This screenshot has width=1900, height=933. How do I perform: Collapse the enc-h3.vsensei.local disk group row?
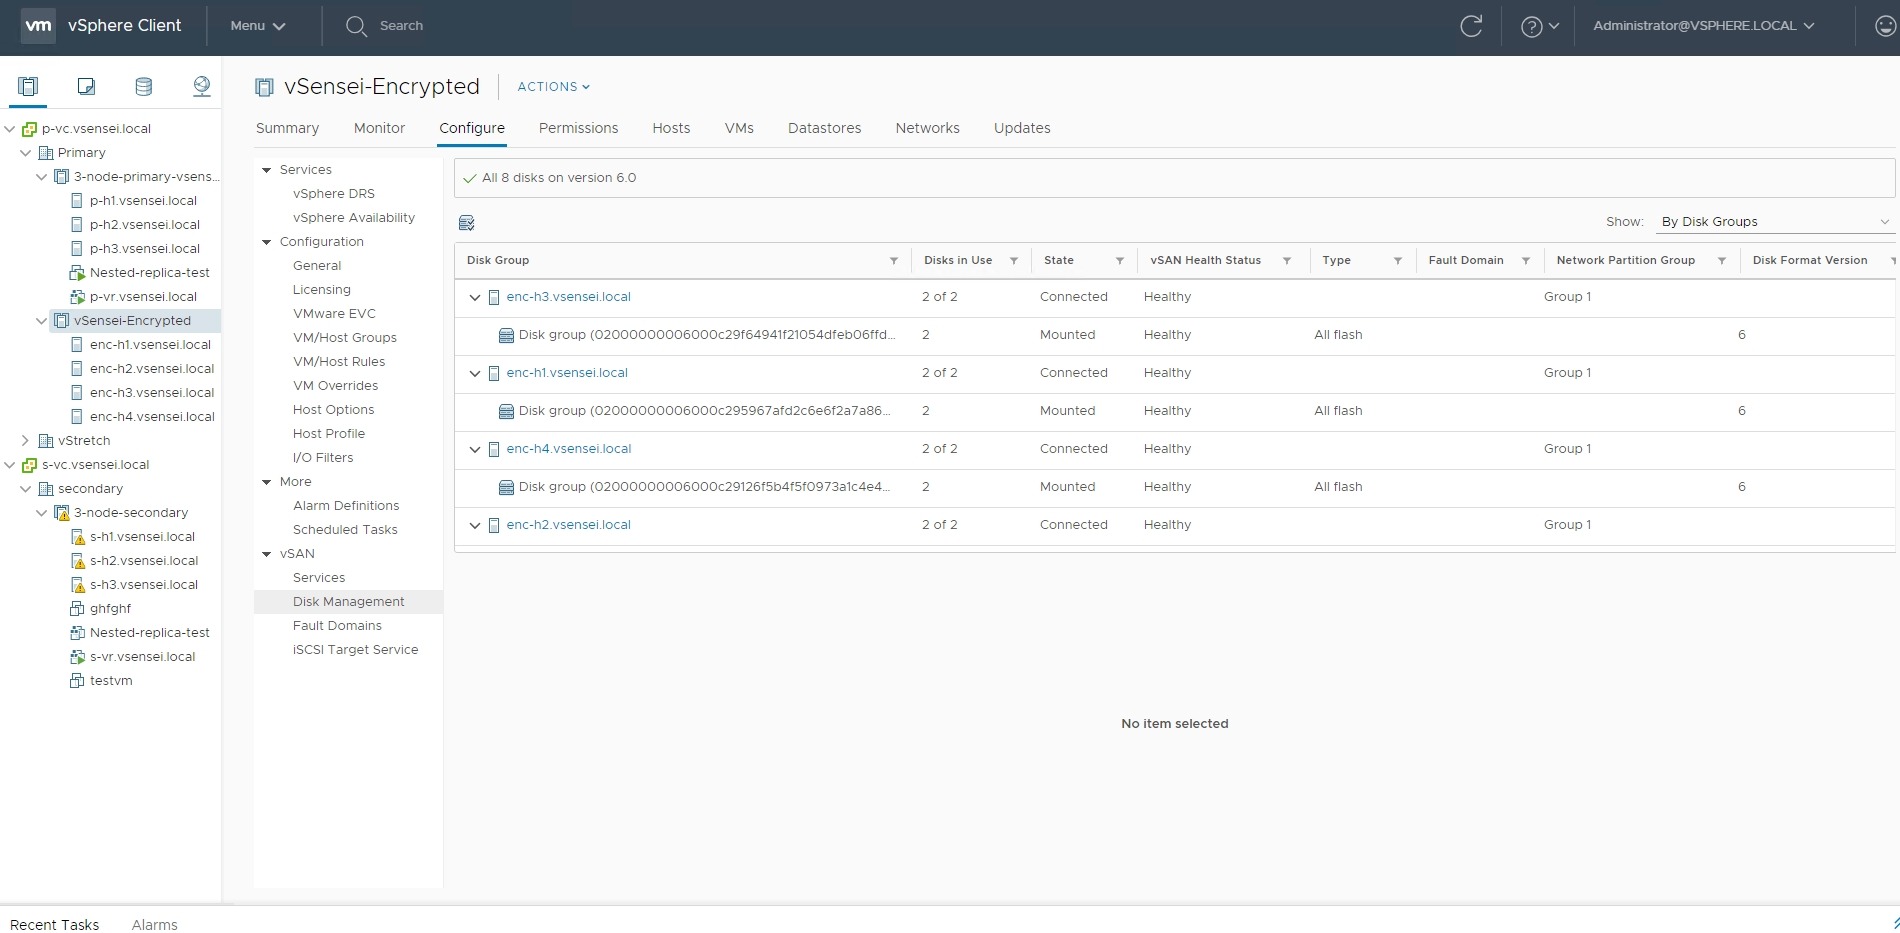tap(475, 298)
